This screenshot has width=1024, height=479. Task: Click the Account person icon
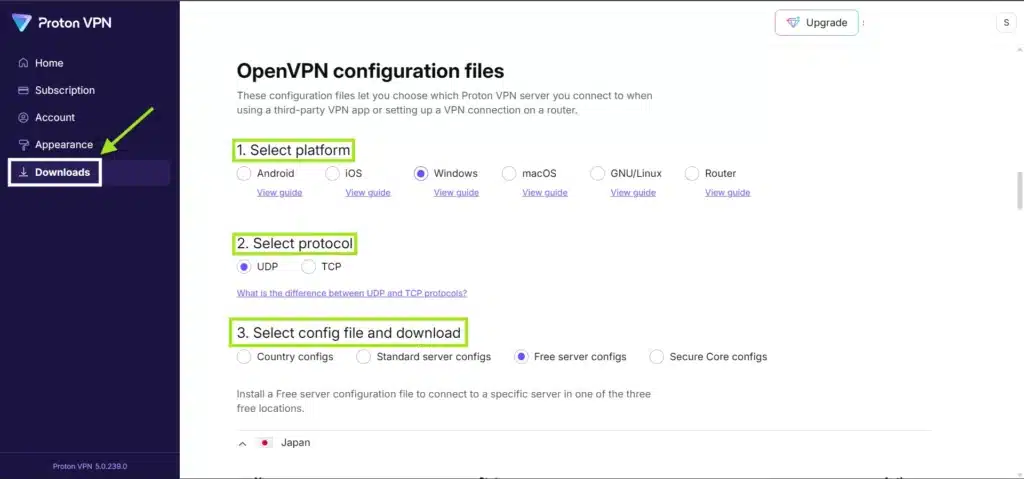coord(24,118)
